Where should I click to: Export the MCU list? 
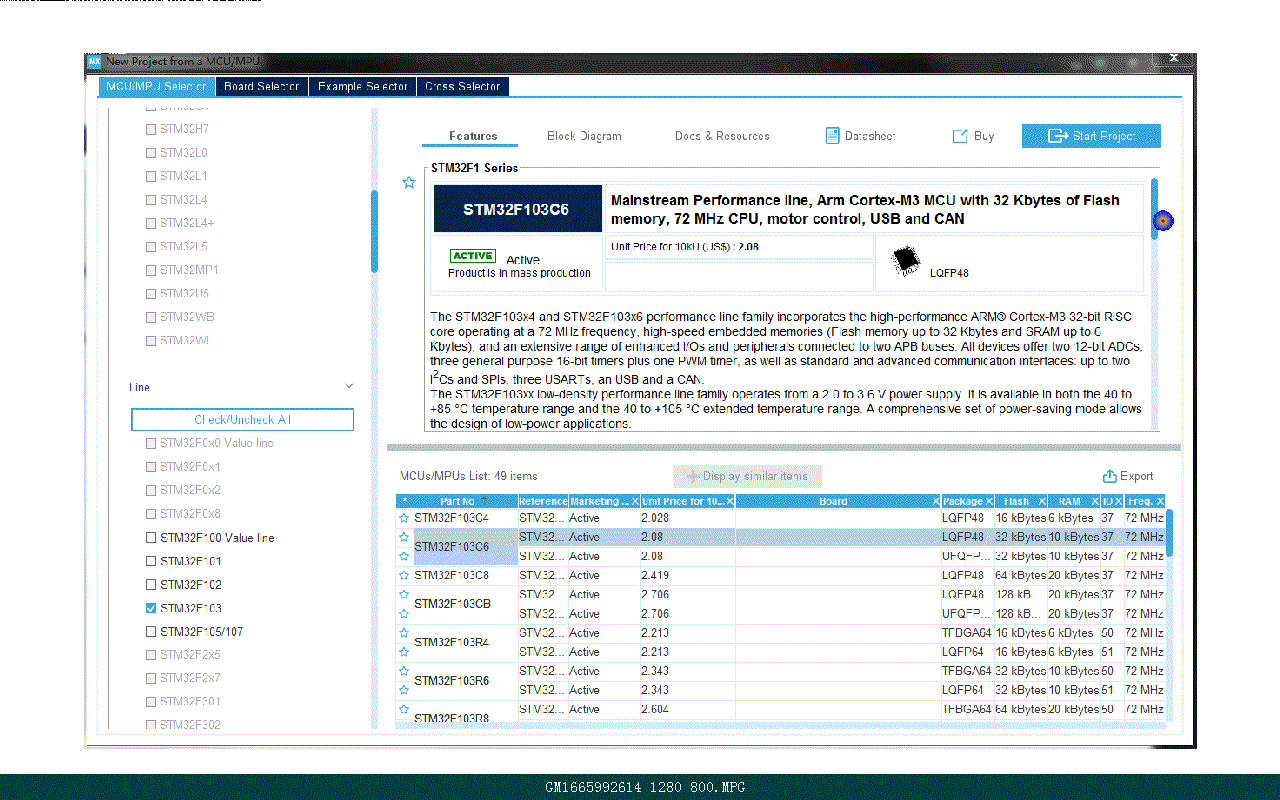tap(1128, 476)
